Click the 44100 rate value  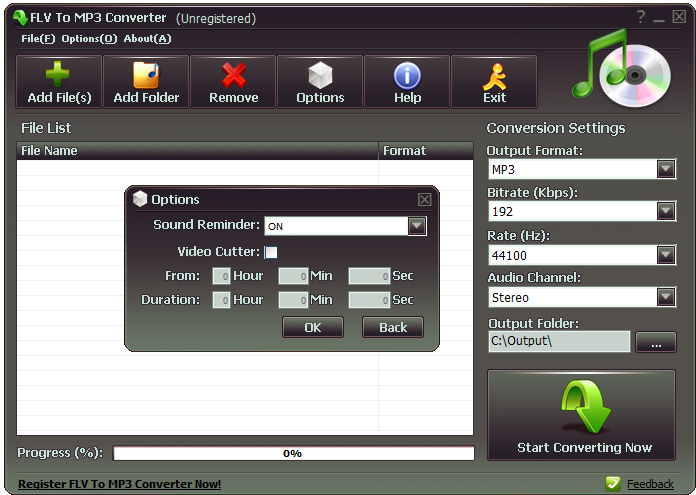[x=509, y=255]
